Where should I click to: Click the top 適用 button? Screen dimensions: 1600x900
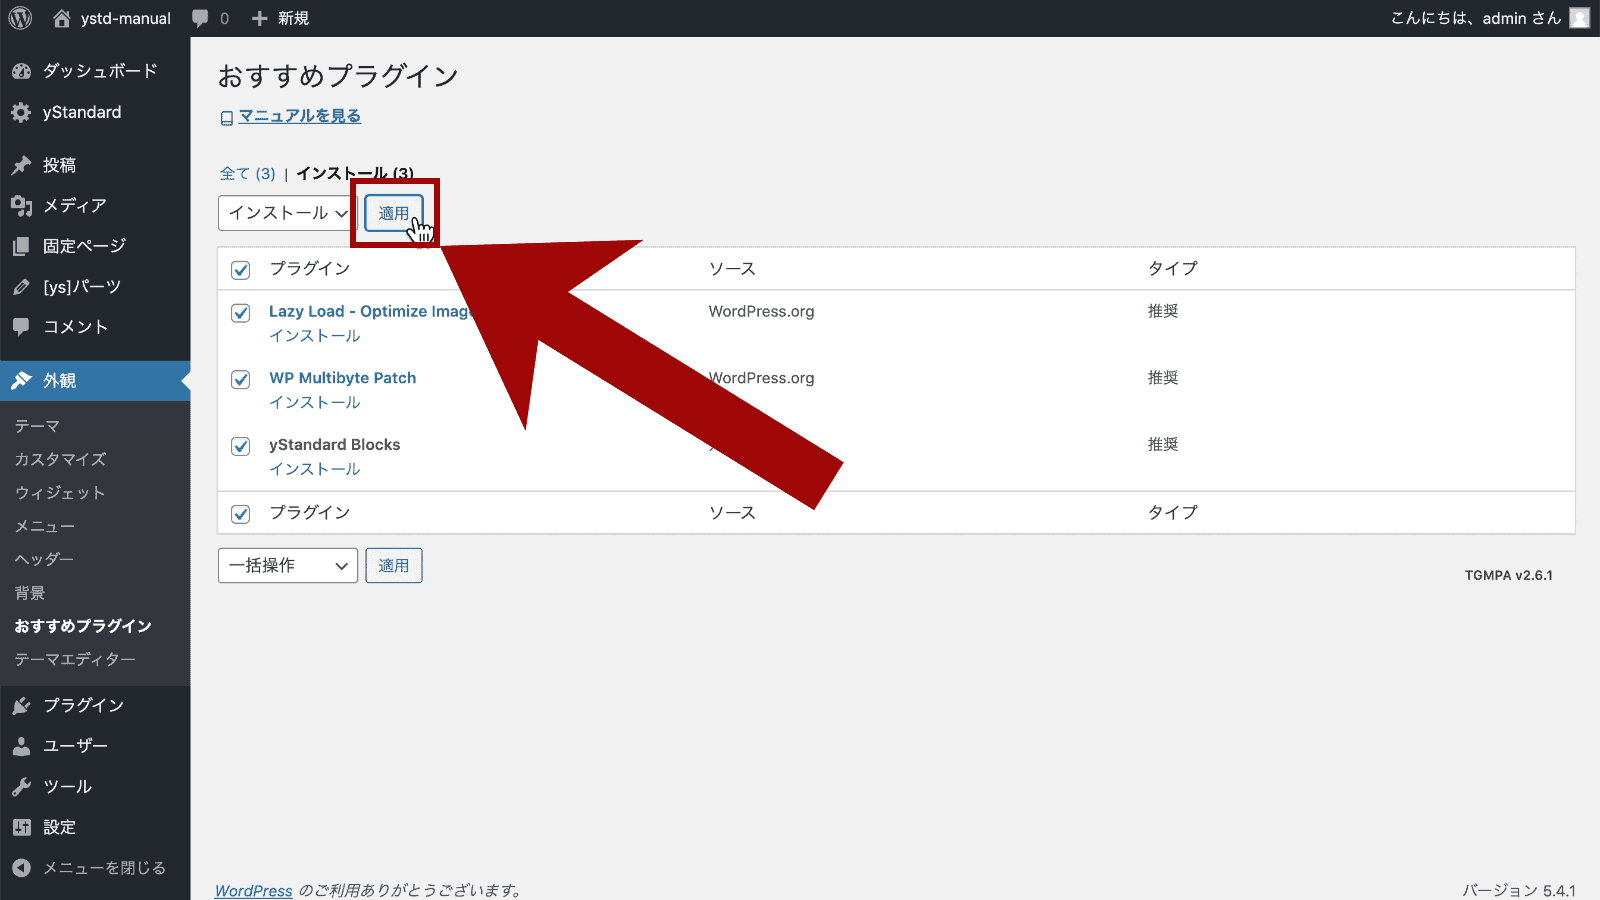(x=394, y=213)
